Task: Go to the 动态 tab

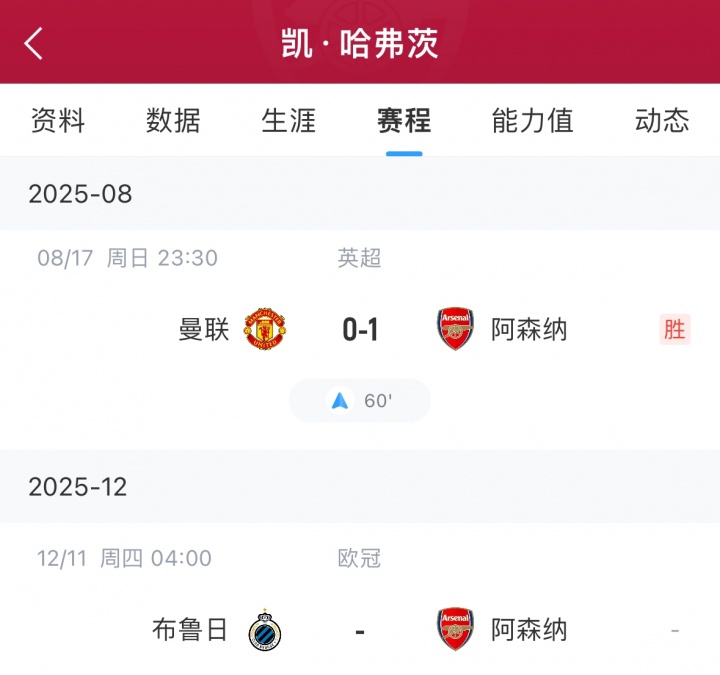Action: tap(662, 121)
